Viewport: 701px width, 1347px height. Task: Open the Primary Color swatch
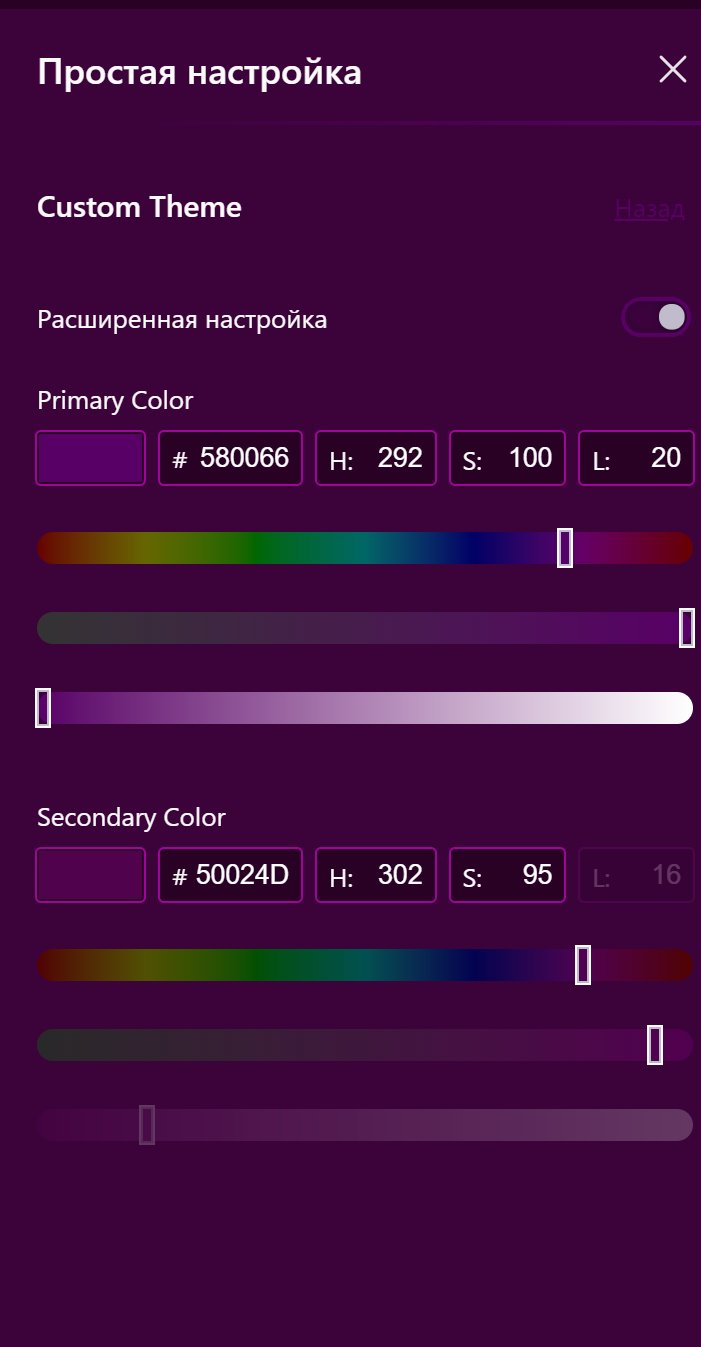pyautogui.click(x=91, y=458)
